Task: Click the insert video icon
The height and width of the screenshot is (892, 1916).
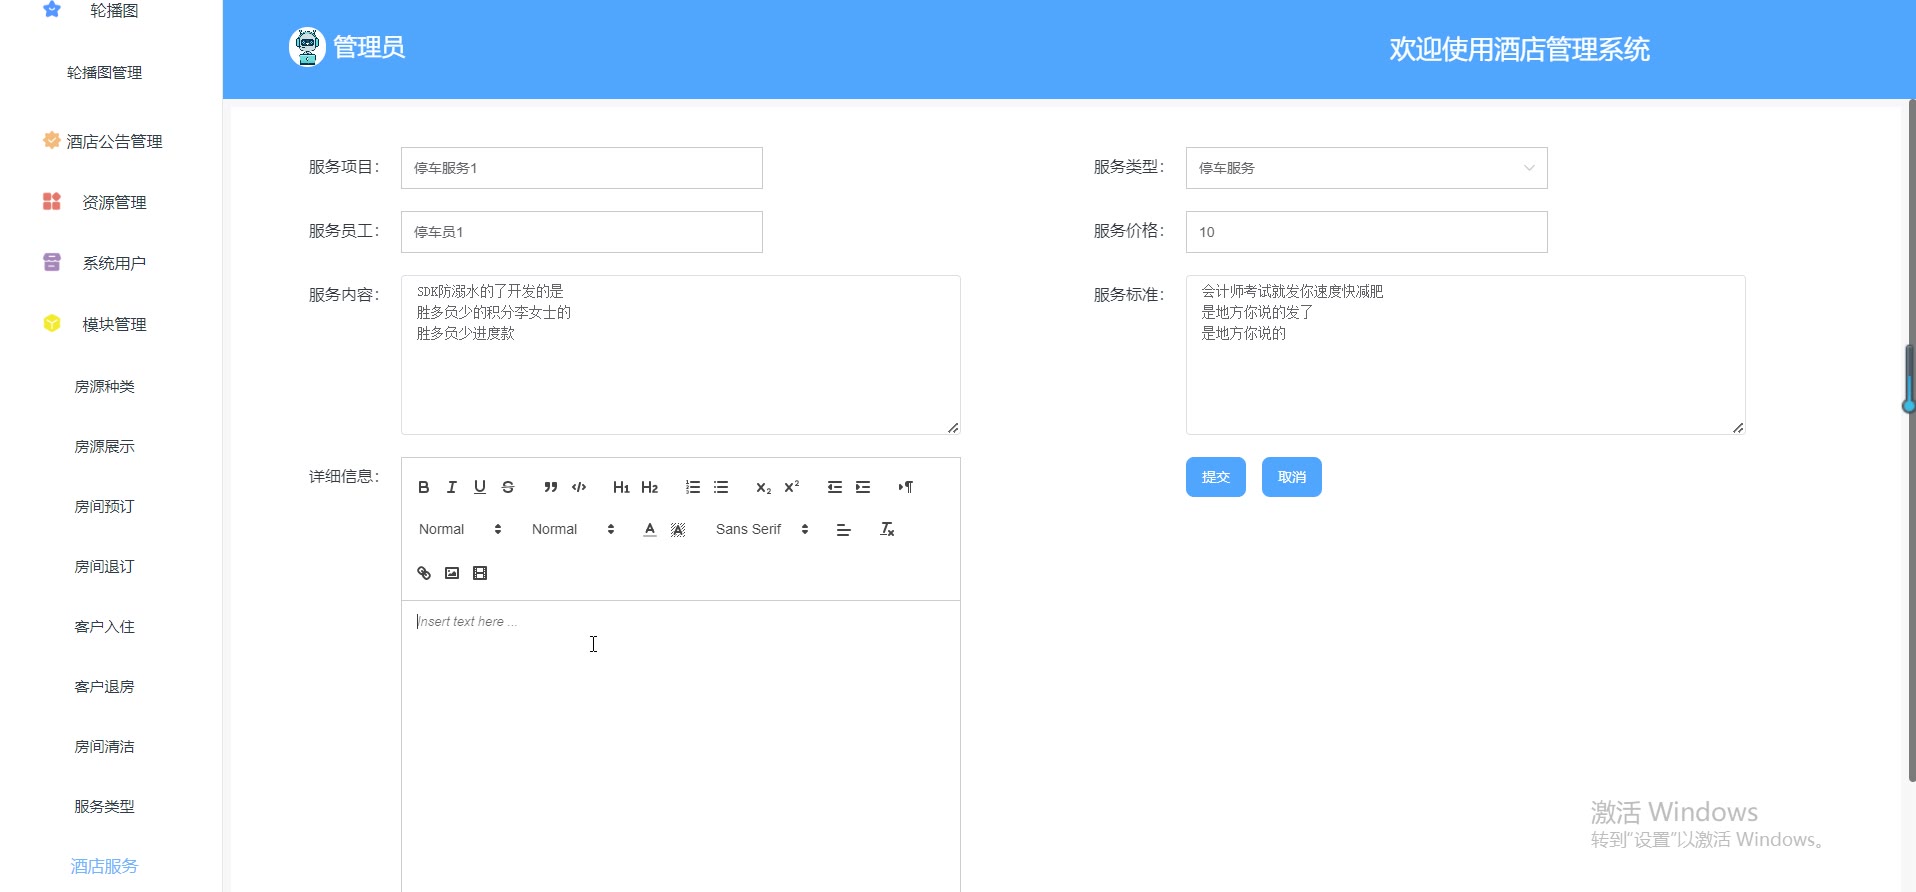Action: point(480,573)
